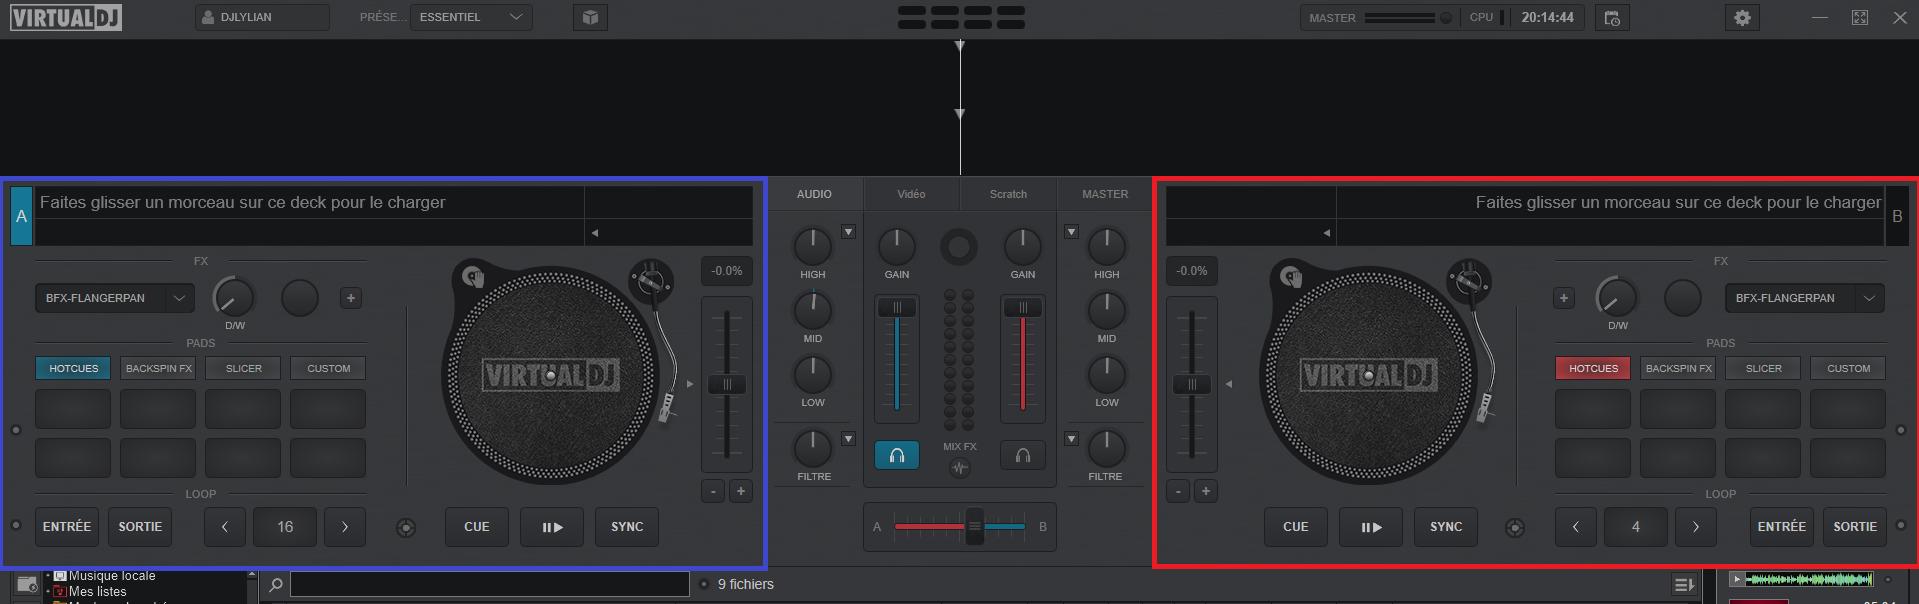Click the search options dot before '9 fichiers'
Viewport: 1919px width, 604px height.
pyautogui.click(x=705, y=584)
